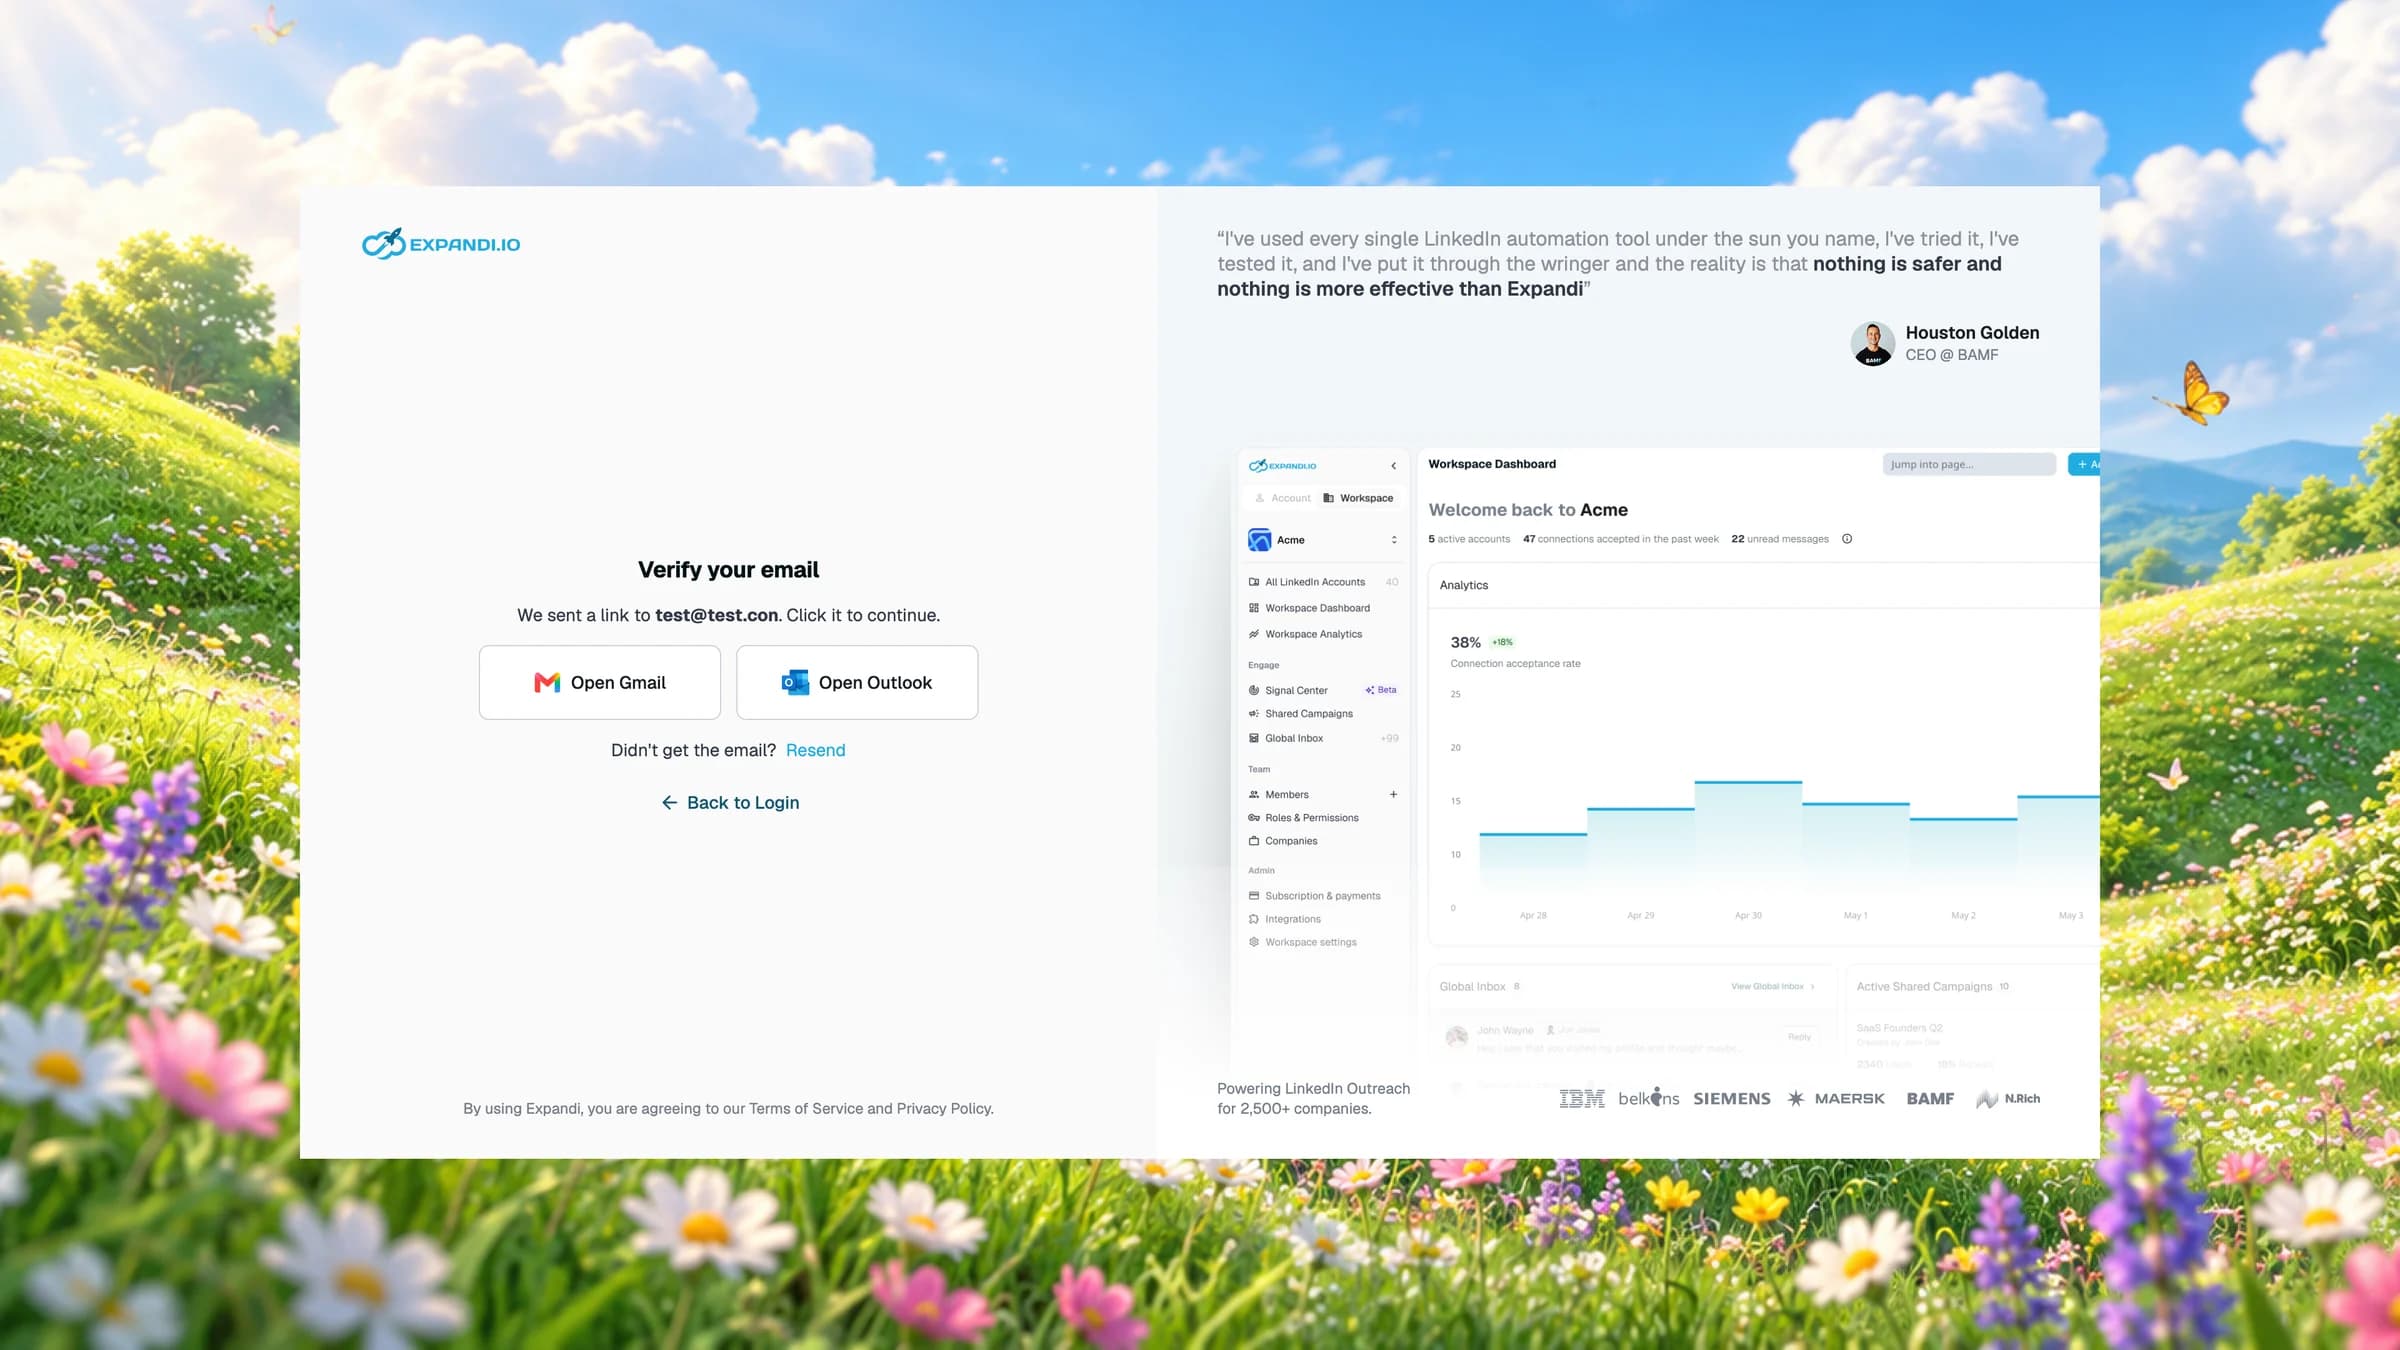
Task: Click the Privacy Policy text
Action: point(943,1108)
